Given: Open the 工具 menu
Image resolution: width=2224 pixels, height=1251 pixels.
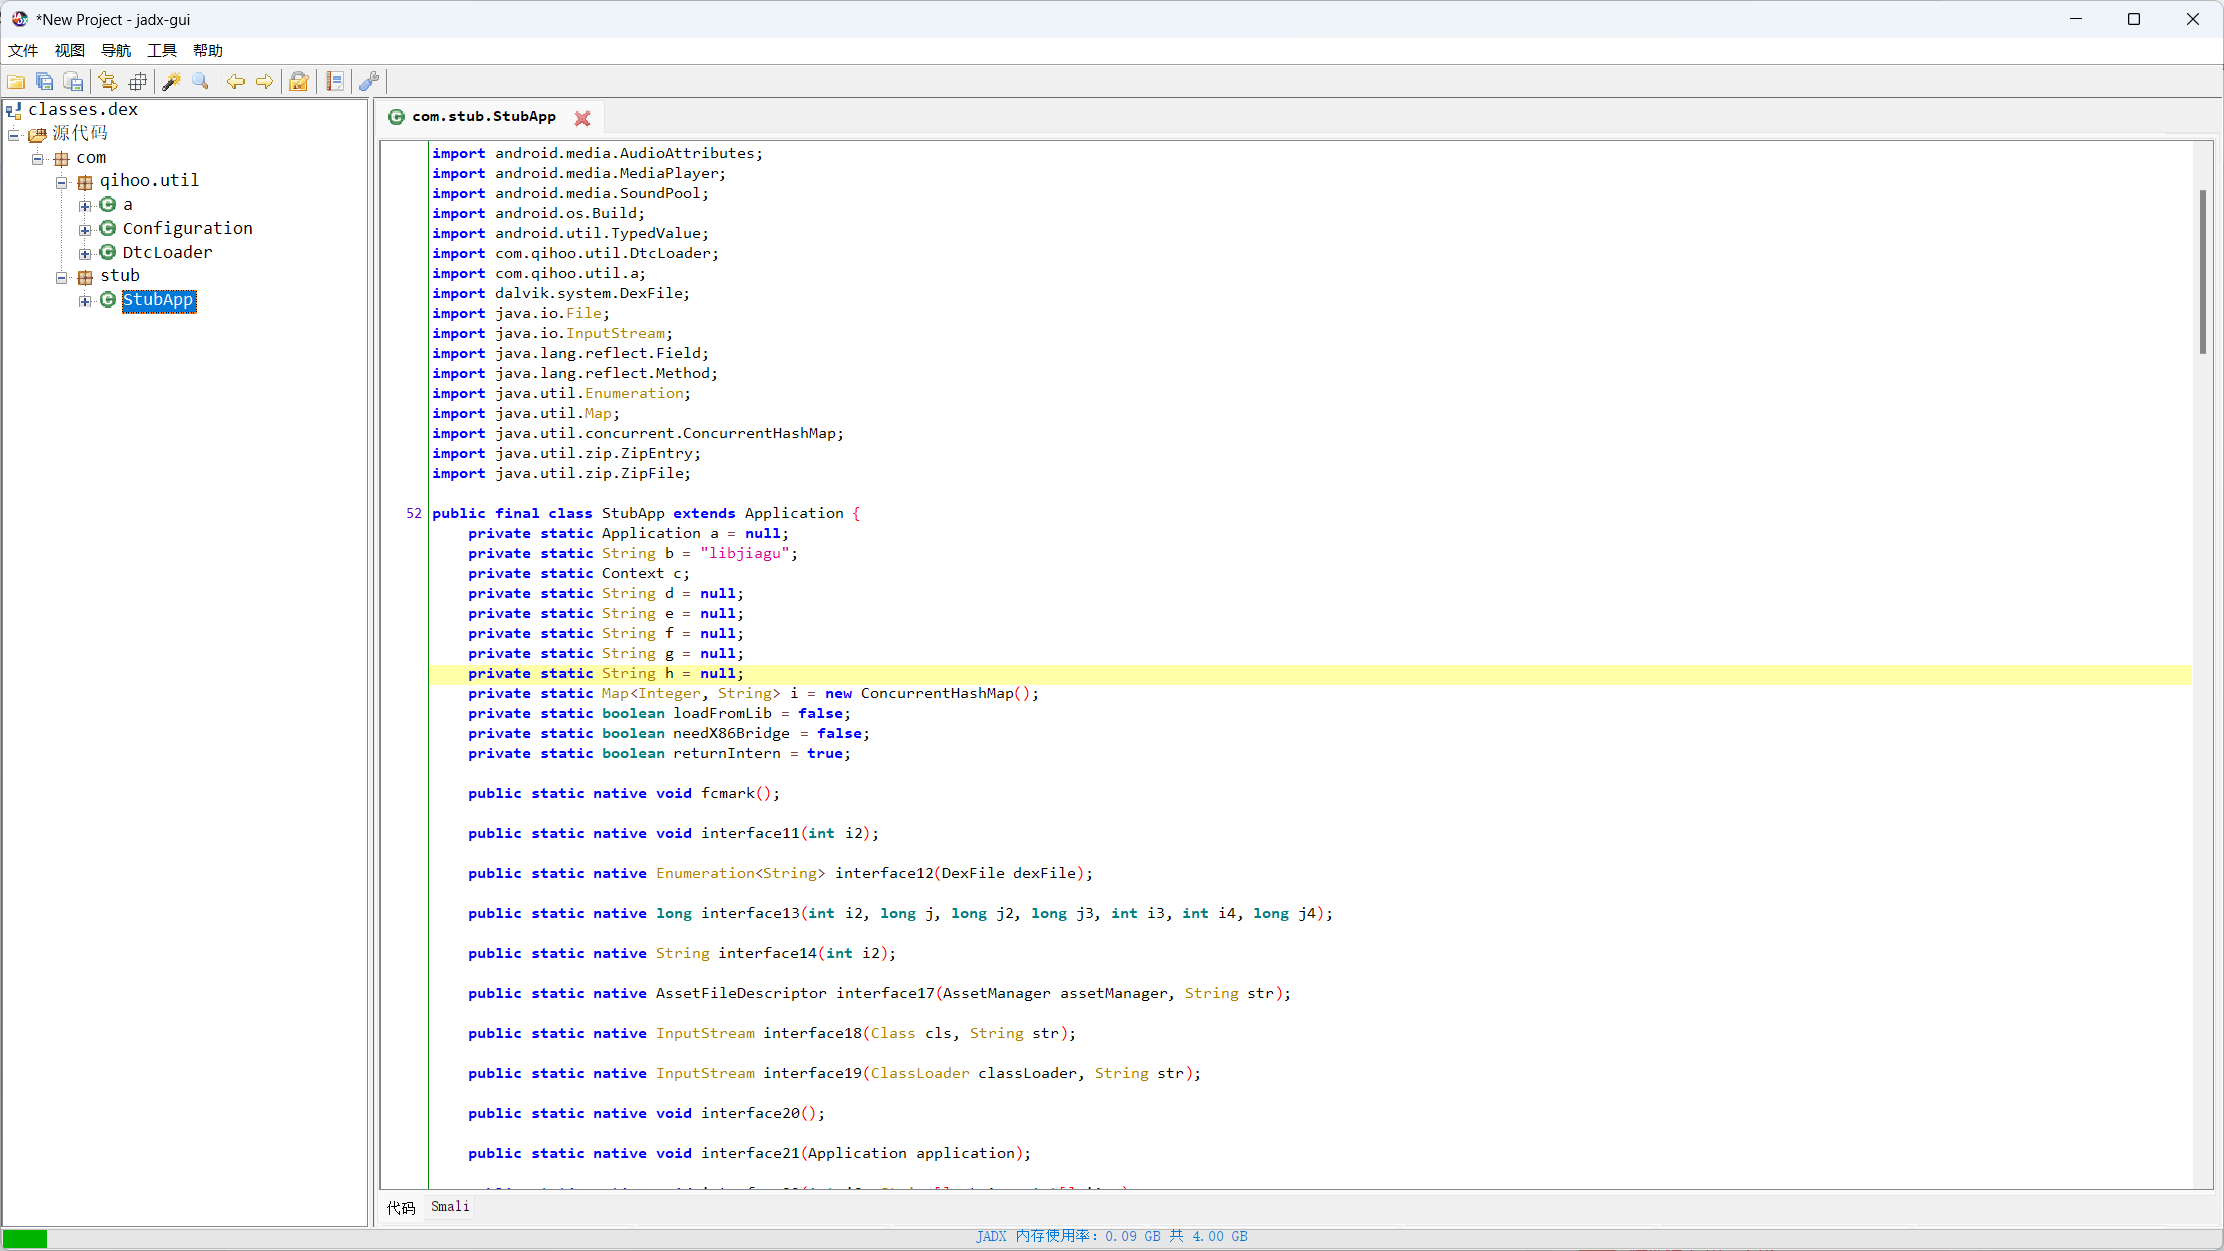Looking at the screenshot, I should click(x=161, y=50).
